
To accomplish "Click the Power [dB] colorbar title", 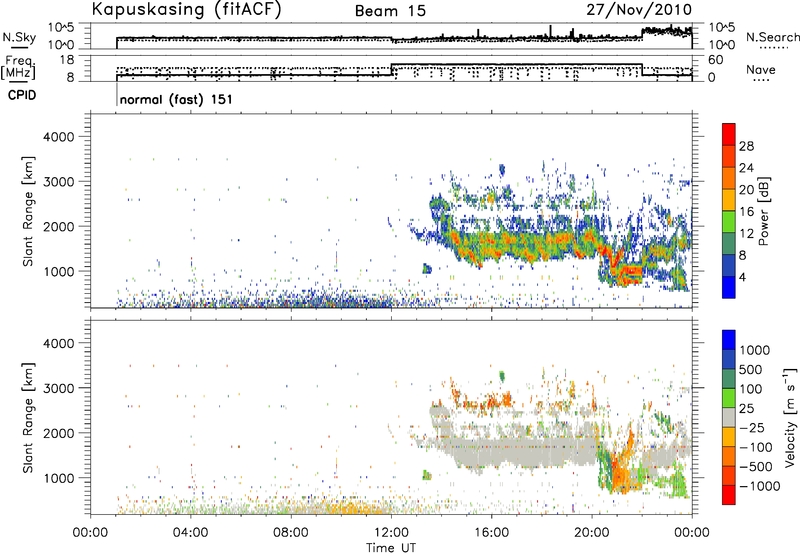I will 763,212.
